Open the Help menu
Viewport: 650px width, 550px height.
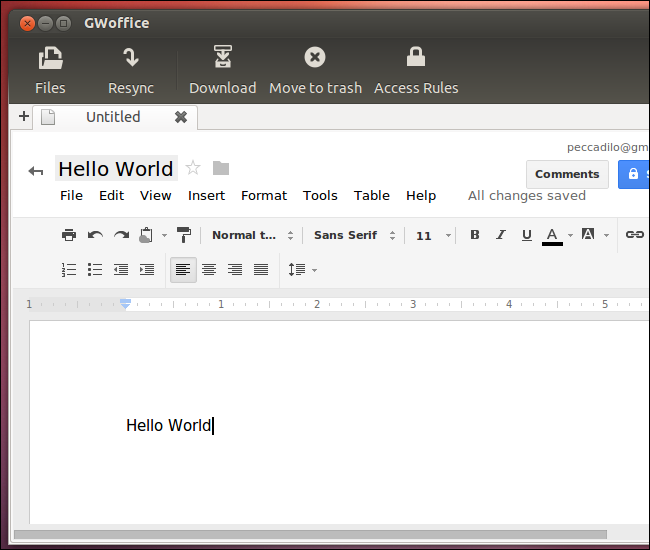click(x=421, y=196)
